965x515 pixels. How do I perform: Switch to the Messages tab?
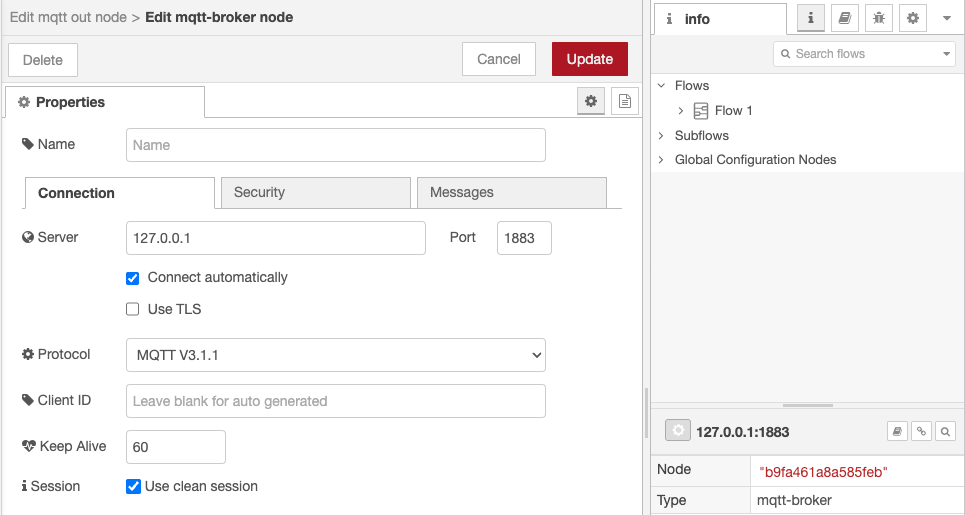[510, 193]
